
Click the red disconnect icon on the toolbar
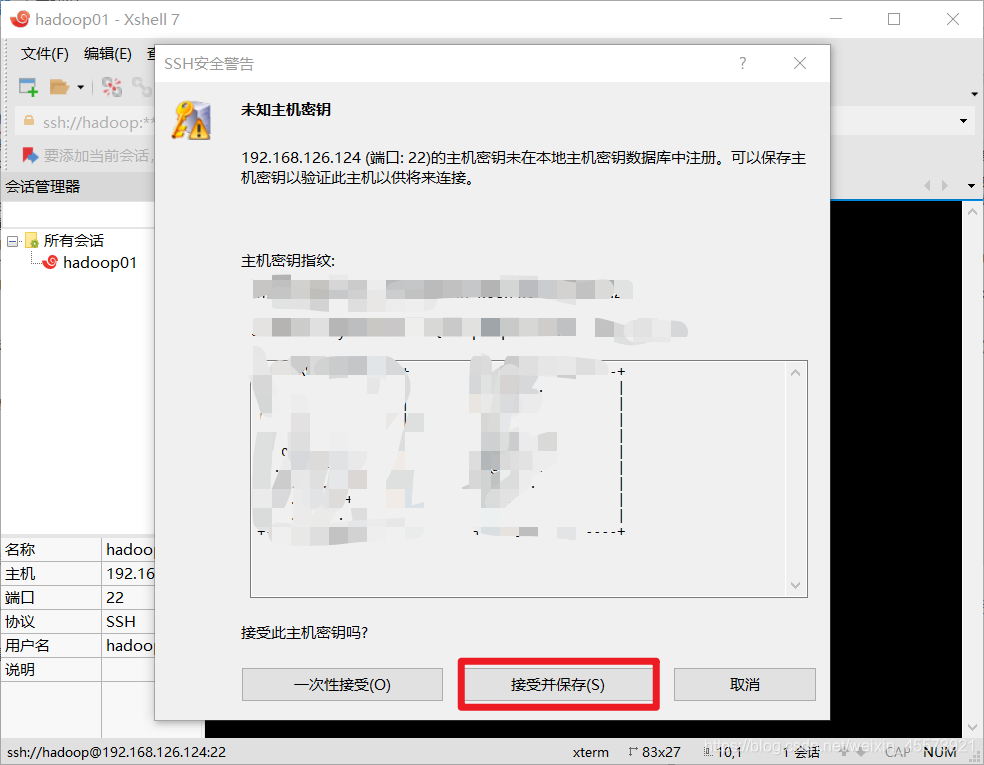[110, 87]
